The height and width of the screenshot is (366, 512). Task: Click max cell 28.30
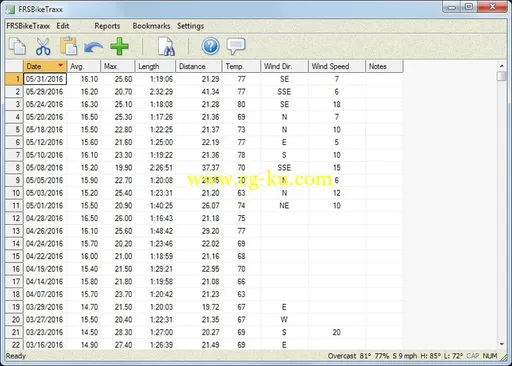pyautogui.click(x=118, y=332)
